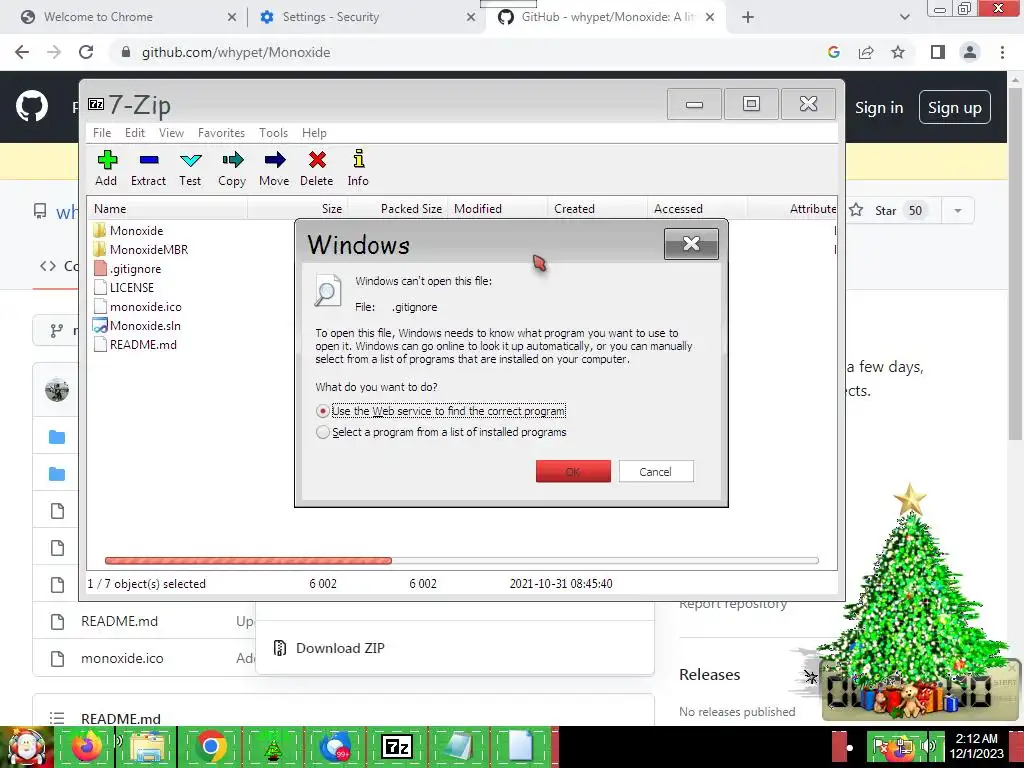Open the View menu in 7-Zip
Image resolution: width=1024 pixels, height=768 pixels.
click(x=171, y=133)
